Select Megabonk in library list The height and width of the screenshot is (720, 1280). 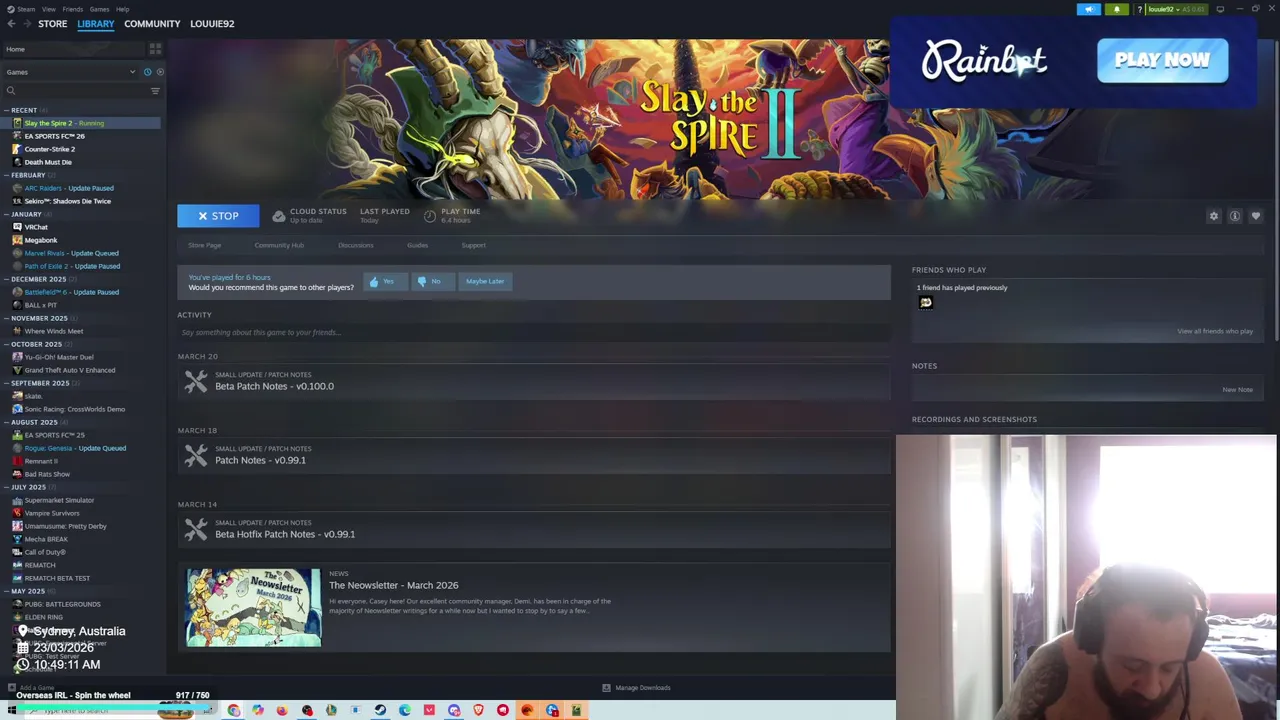(x=41, y=240)
